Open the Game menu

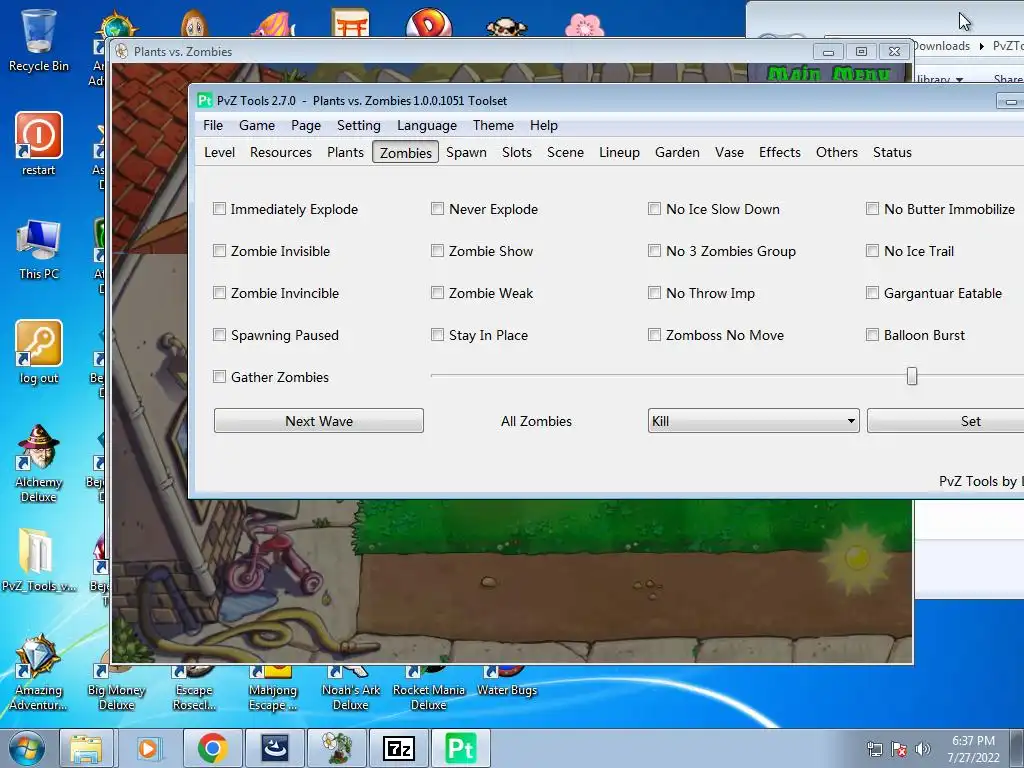[x=257, y=125]
